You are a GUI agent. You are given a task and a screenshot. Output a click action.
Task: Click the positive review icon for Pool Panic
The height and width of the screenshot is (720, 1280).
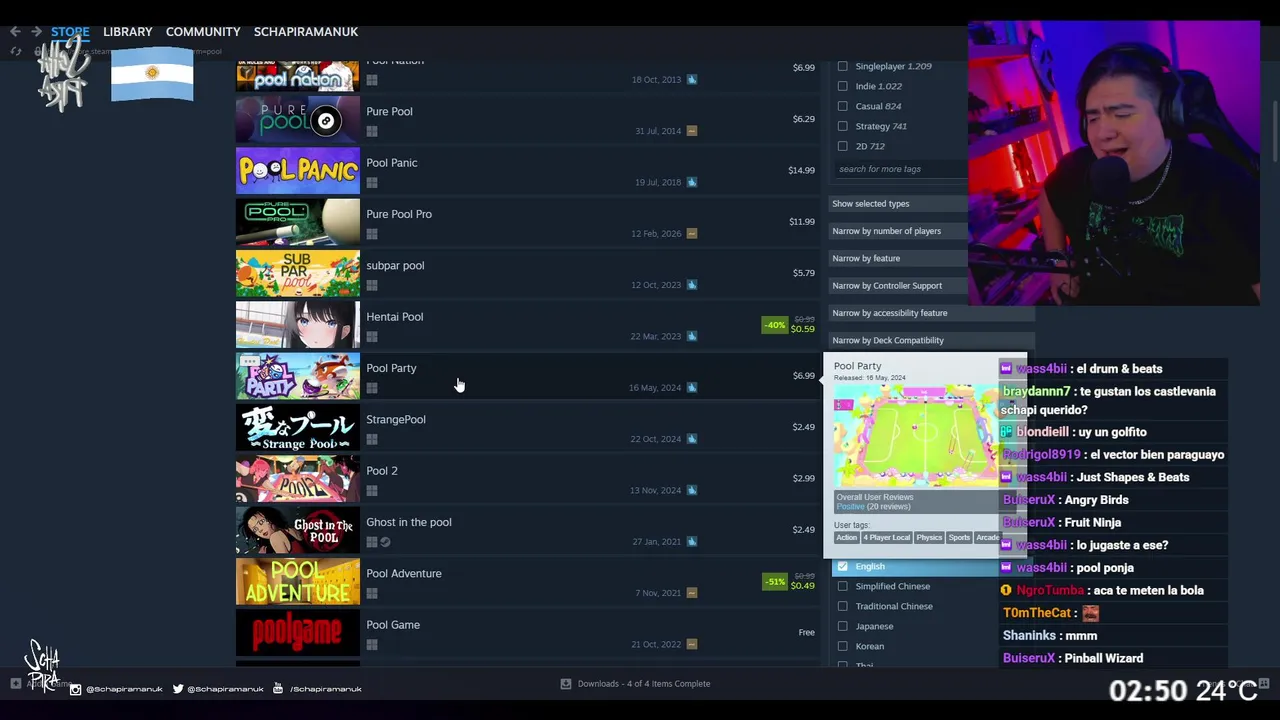click(x=691, y=182)
